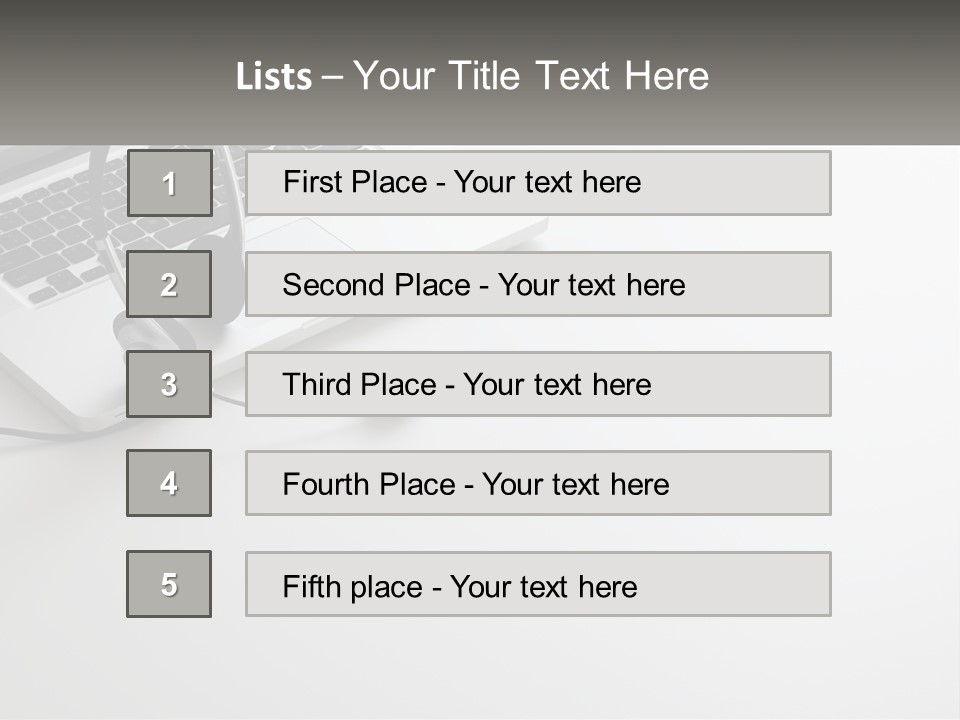Screen dimensions: 960x720
Task: Click the number 1 box
Action: 170,183
